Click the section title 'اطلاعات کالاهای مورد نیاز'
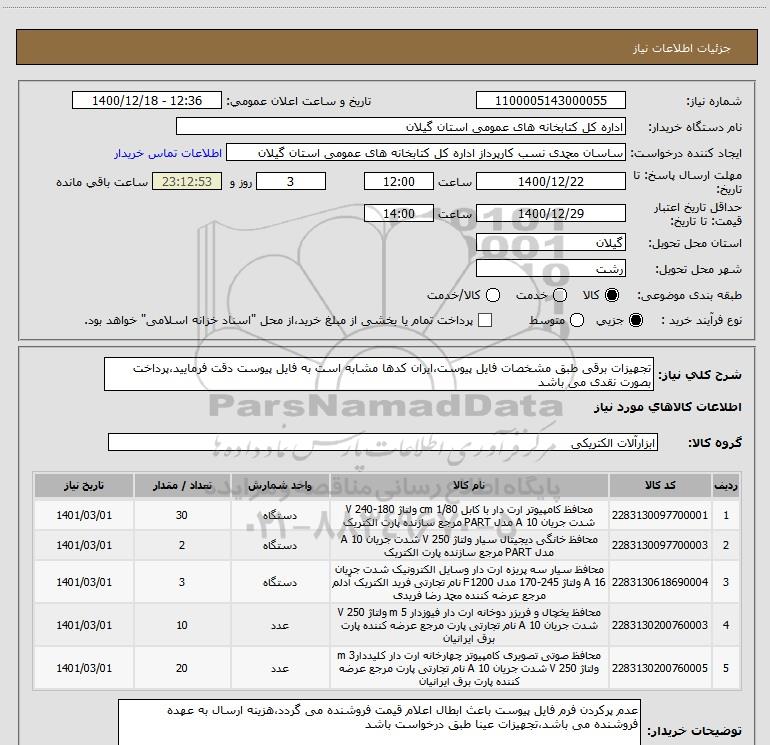This screenshot has height=745, width=770. tap(667, 407)
